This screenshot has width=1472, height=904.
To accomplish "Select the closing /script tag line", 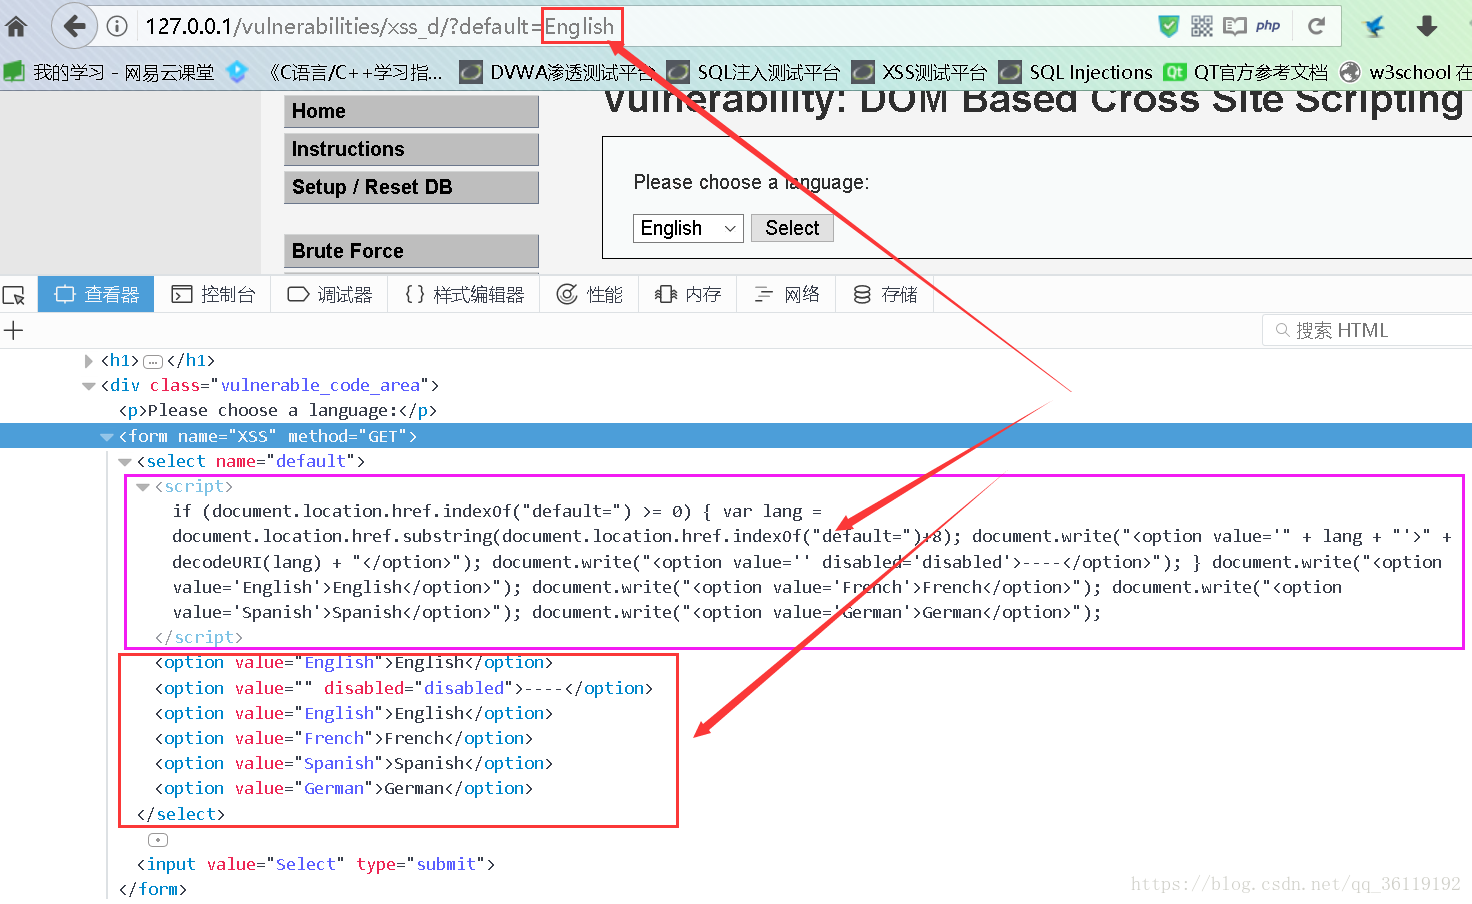I will (x=199, y=637).
